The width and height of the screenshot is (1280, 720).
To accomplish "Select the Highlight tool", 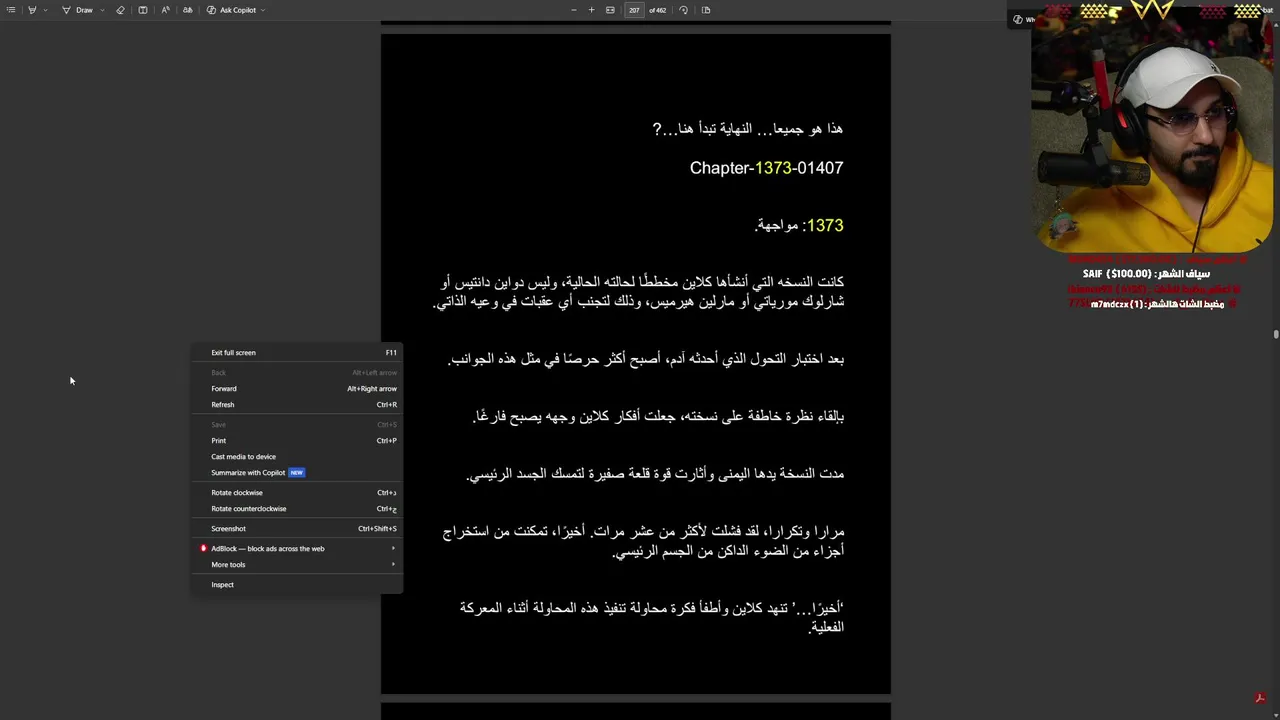I will click(x=33, y=10).
